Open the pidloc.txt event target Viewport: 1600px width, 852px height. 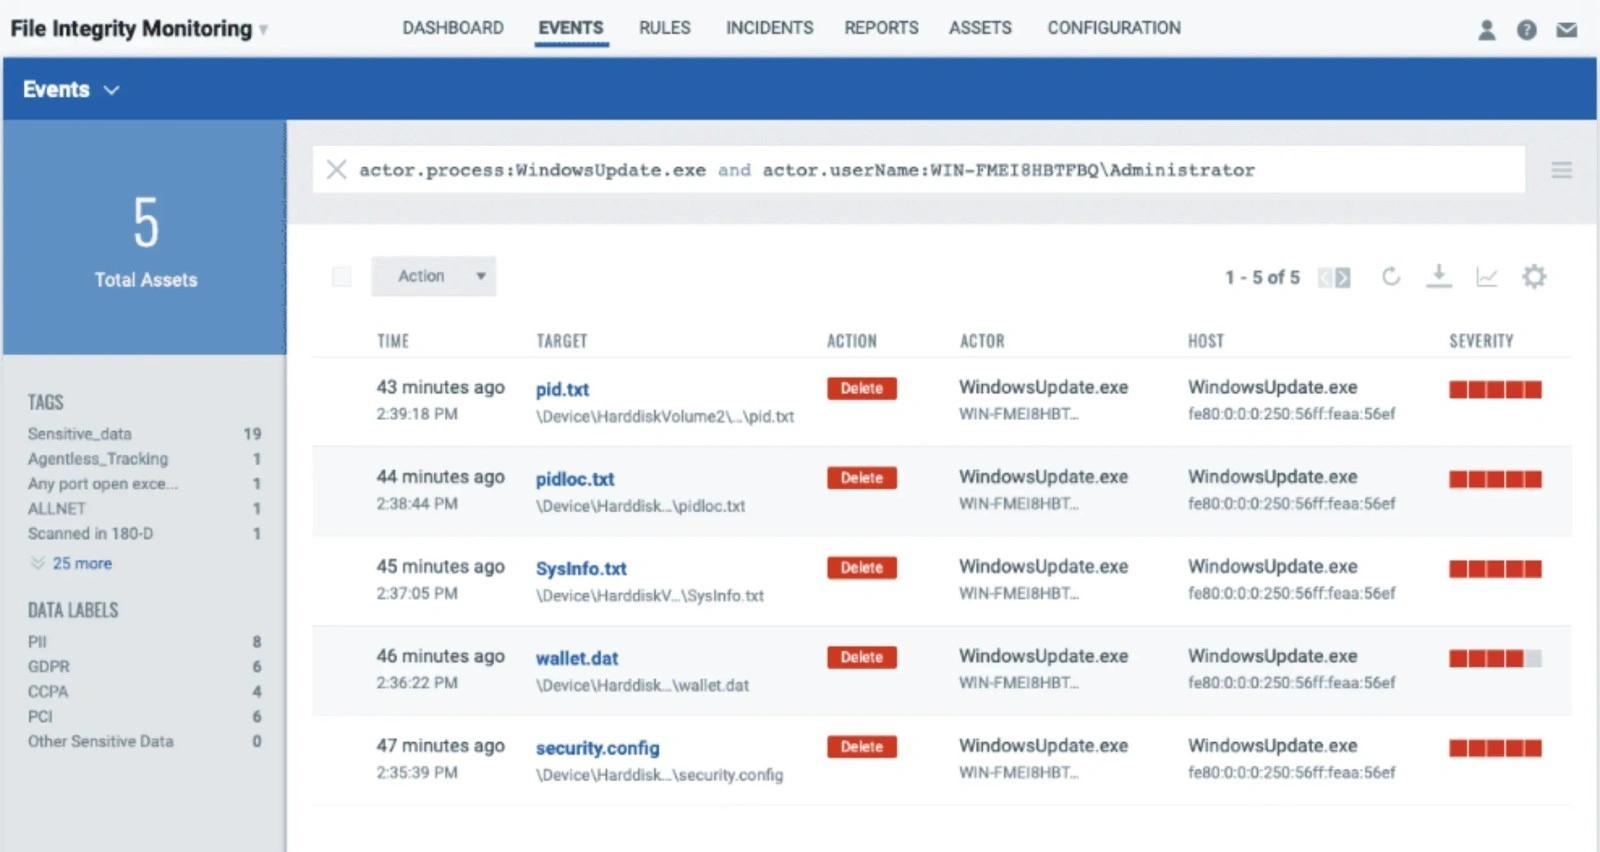pos(575,479)
